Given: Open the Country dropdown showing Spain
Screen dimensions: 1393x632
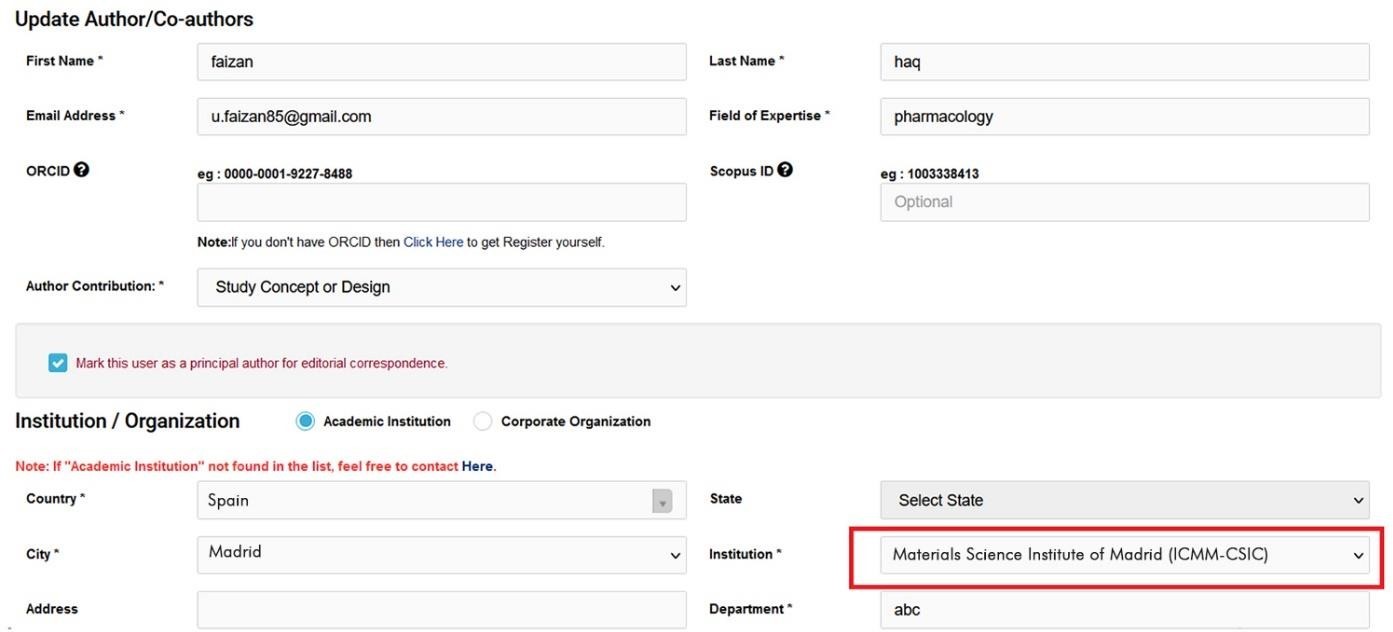Looking at the screenshot, I should point(441,500).
